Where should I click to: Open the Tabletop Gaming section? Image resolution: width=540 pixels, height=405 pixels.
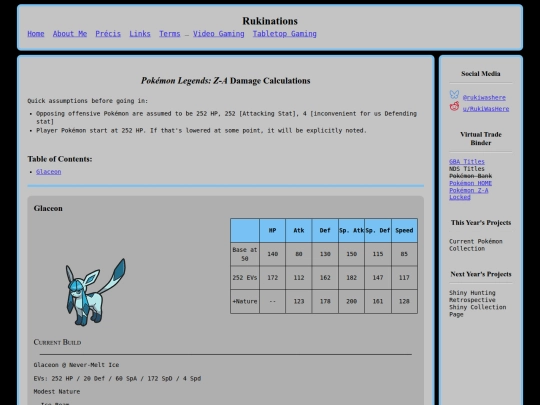click(x=284, y=34)
